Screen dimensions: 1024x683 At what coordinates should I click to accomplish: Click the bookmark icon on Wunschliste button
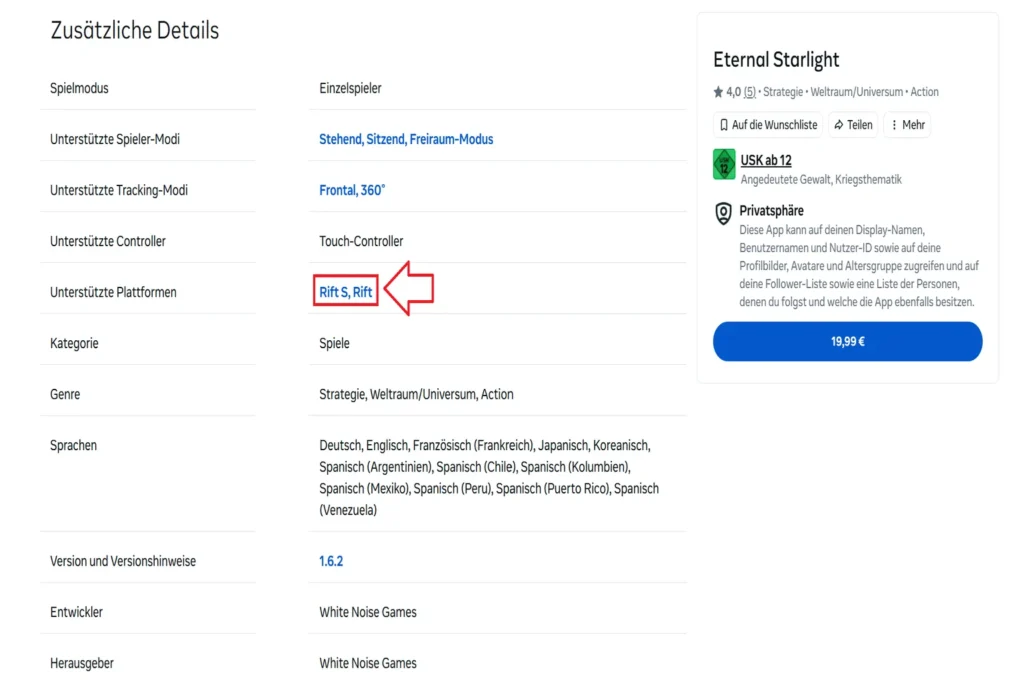tap(724, 125)
